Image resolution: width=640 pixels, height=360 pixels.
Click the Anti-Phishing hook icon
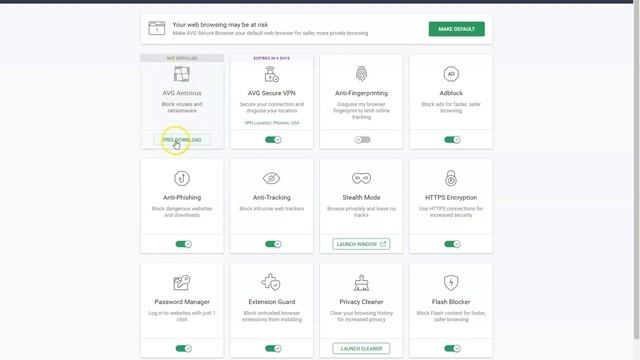click(182, 178)
